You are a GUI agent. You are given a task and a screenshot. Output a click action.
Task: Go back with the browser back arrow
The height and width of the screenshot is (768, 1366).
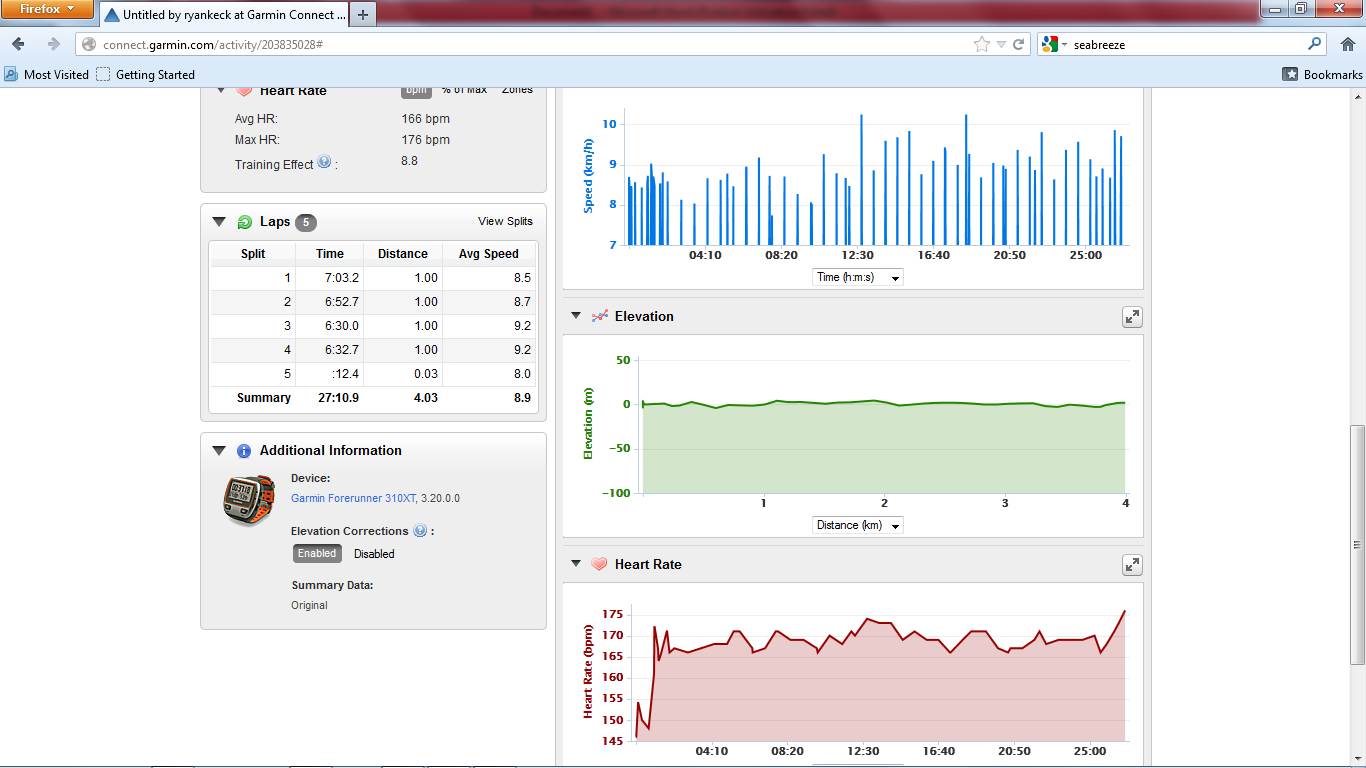(19, 44)
